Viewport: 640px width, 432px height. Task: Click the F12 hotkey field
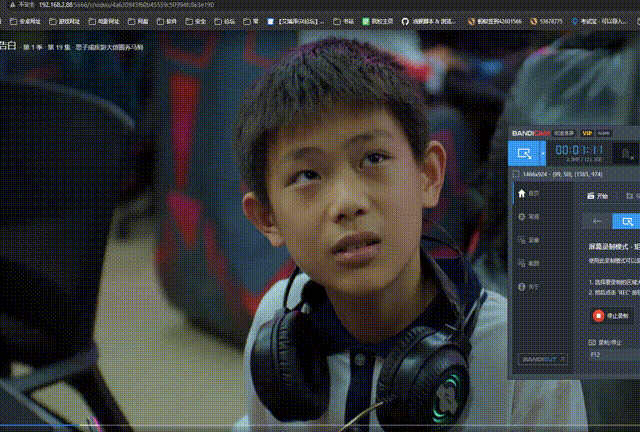(x=614, y=355)
